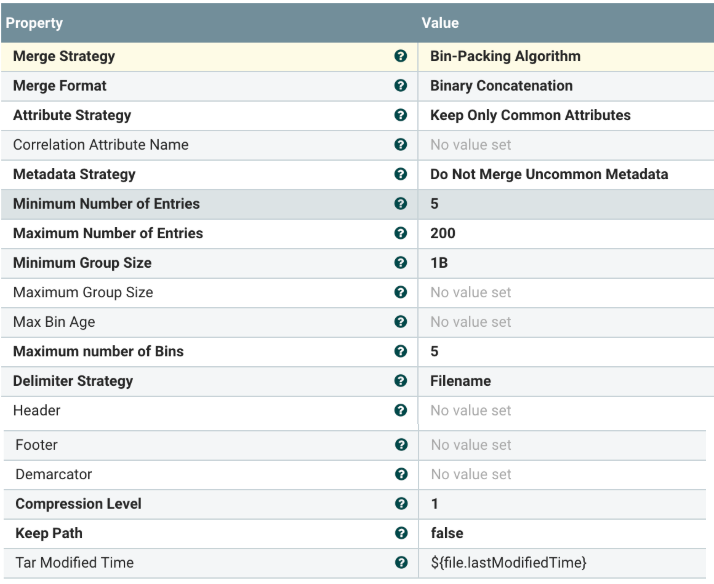Click help icon for Merge Strategy
The image size is (714, 584).
click(x=400, y=57)
